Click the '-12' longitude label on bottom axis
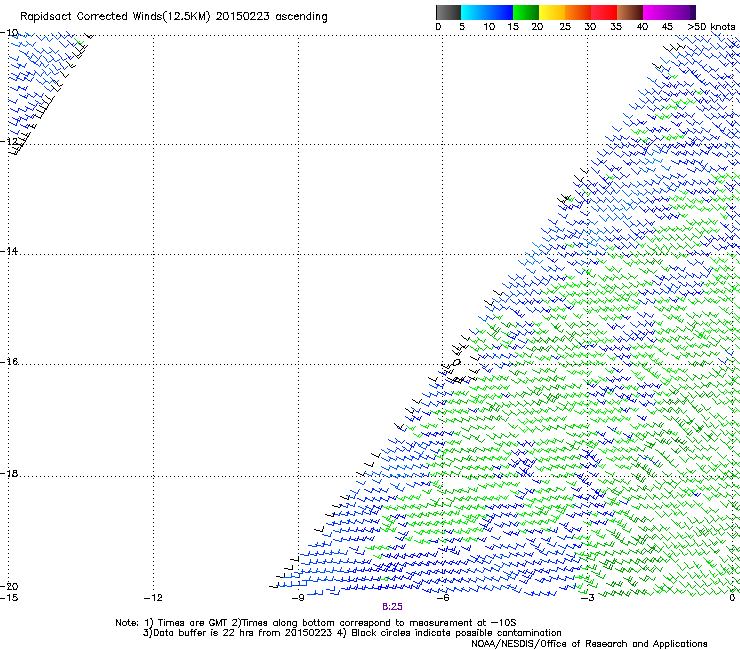740x650 pixels. pos(153,598)
